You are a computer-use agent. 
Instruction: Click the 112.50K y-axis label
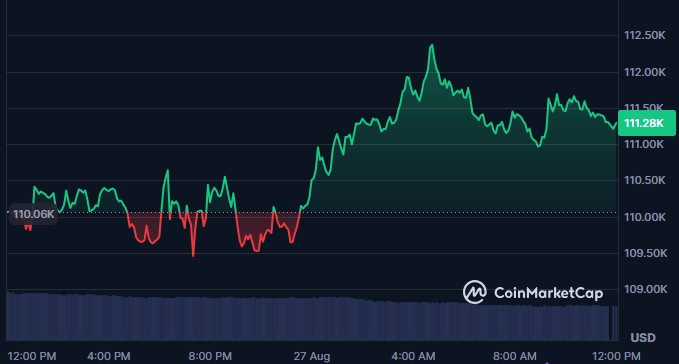(644, 35)
